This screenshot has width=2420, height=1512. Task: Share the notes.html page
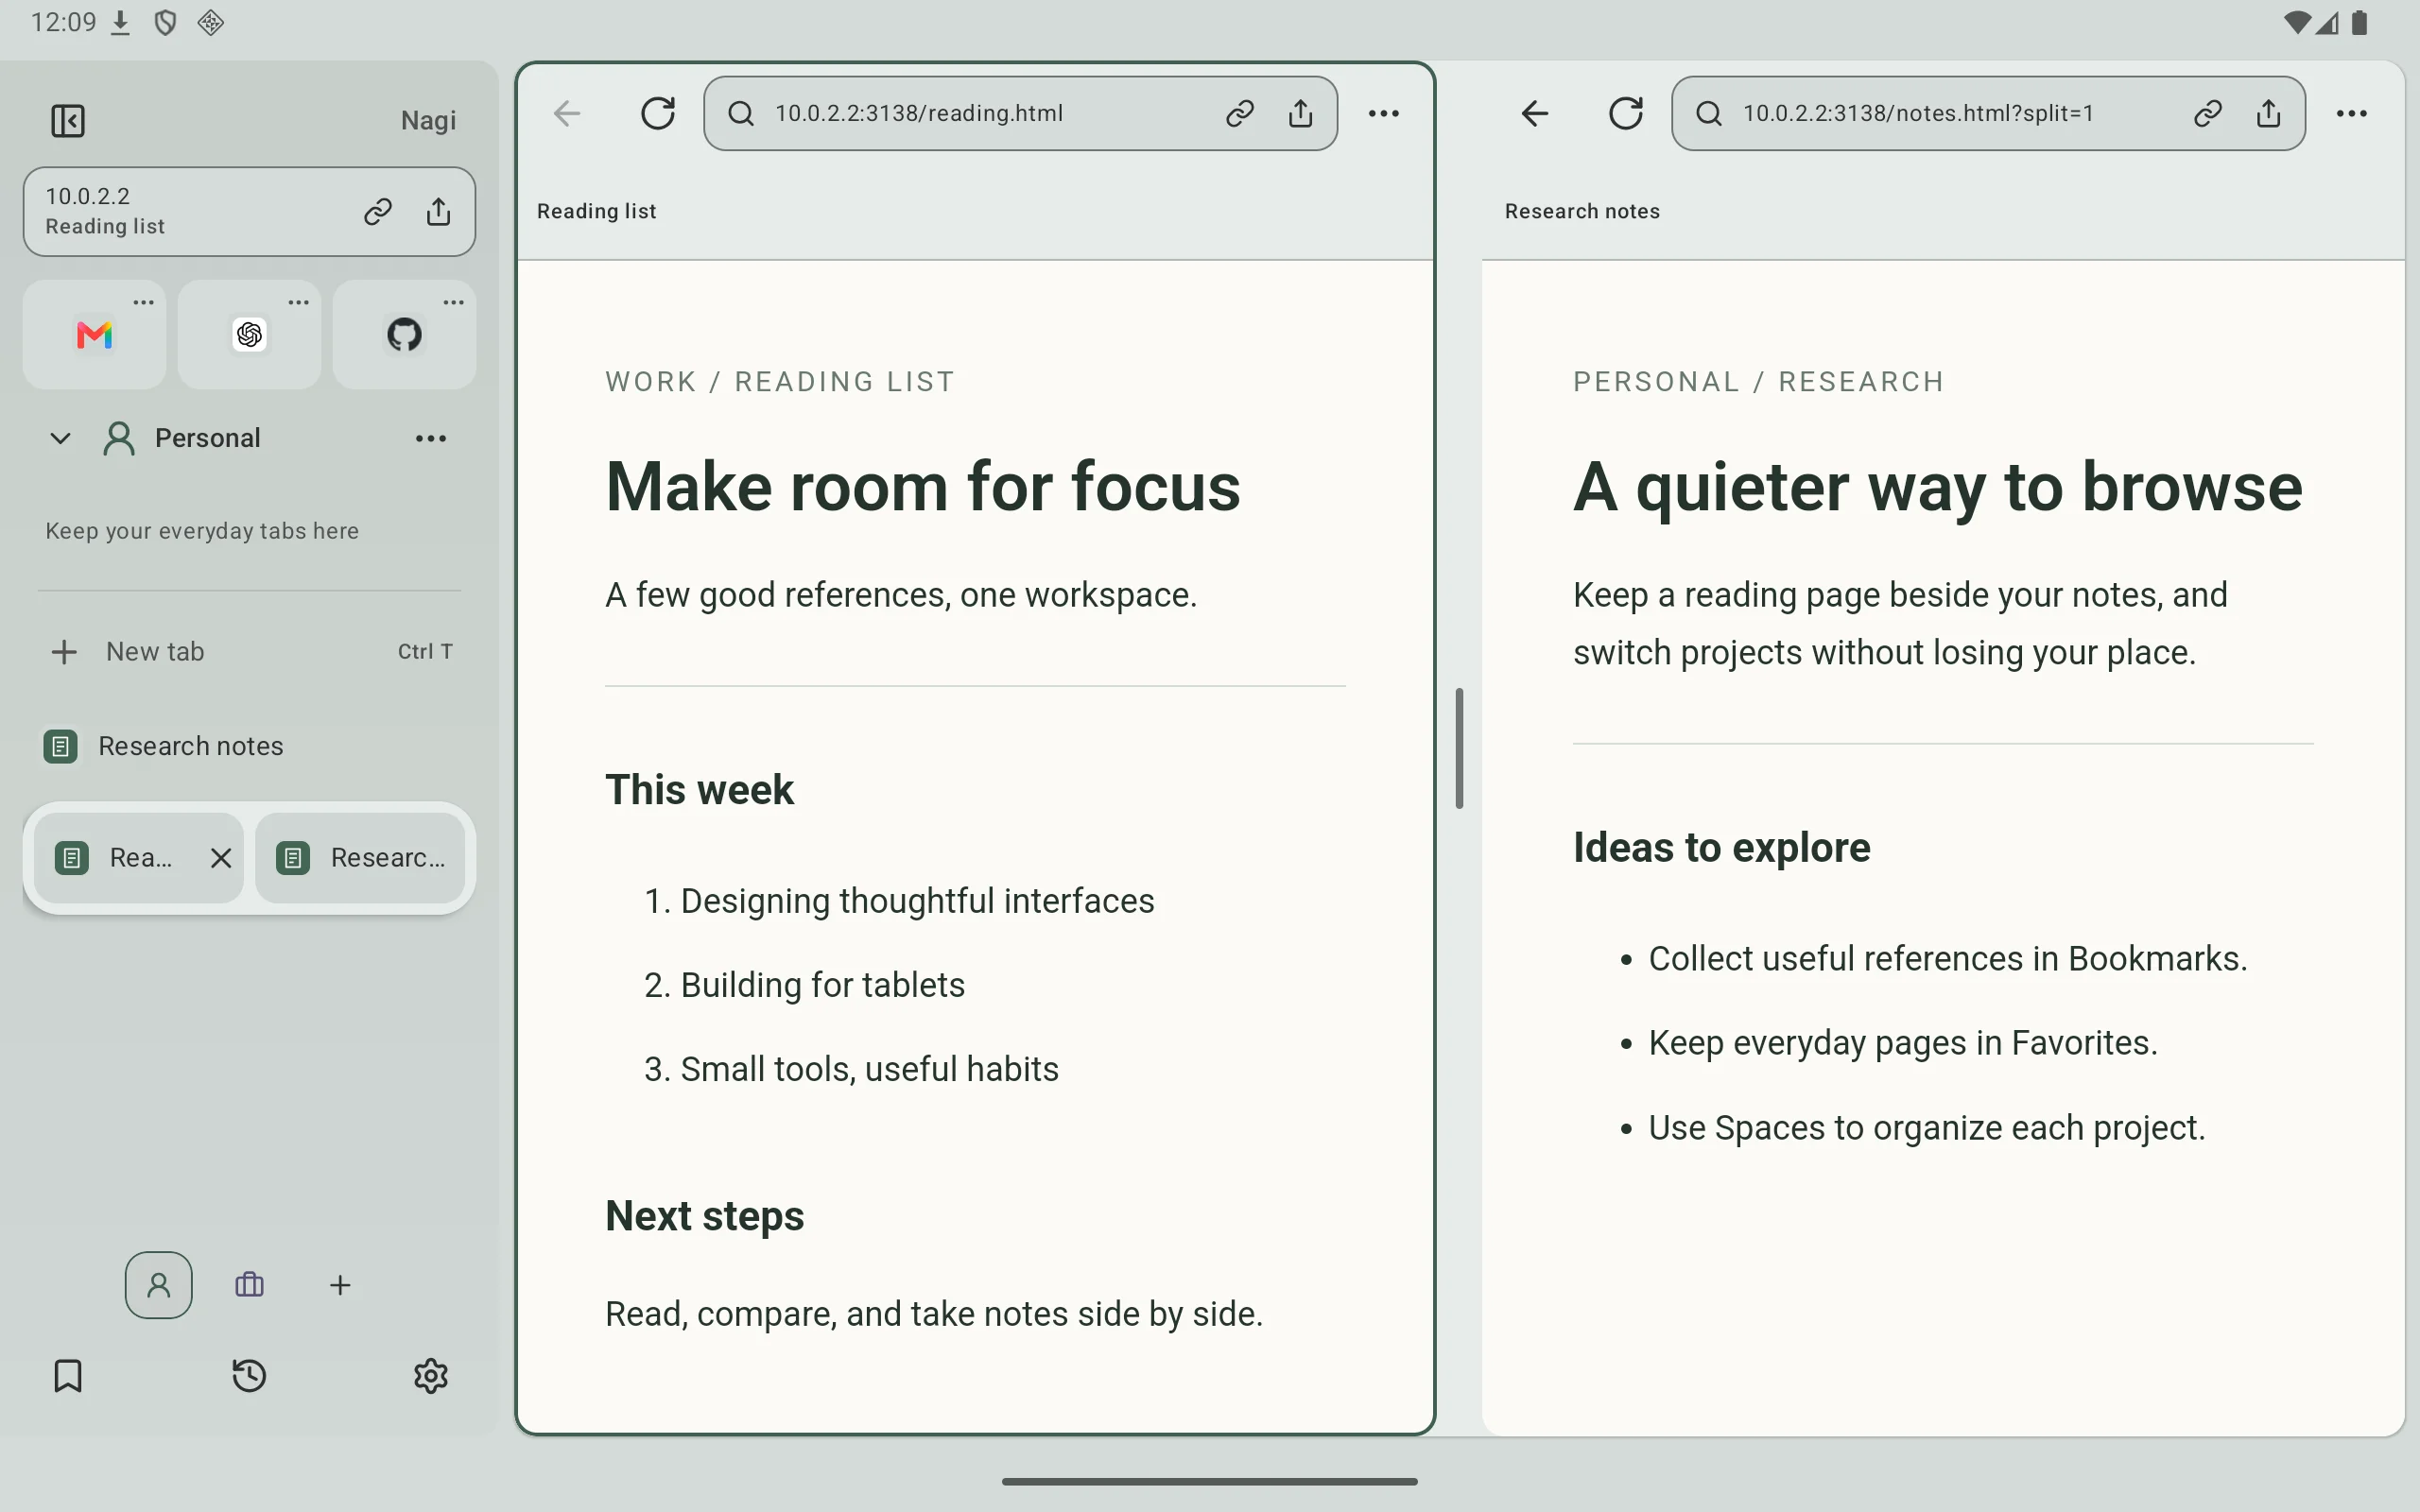click(2268, 113)
